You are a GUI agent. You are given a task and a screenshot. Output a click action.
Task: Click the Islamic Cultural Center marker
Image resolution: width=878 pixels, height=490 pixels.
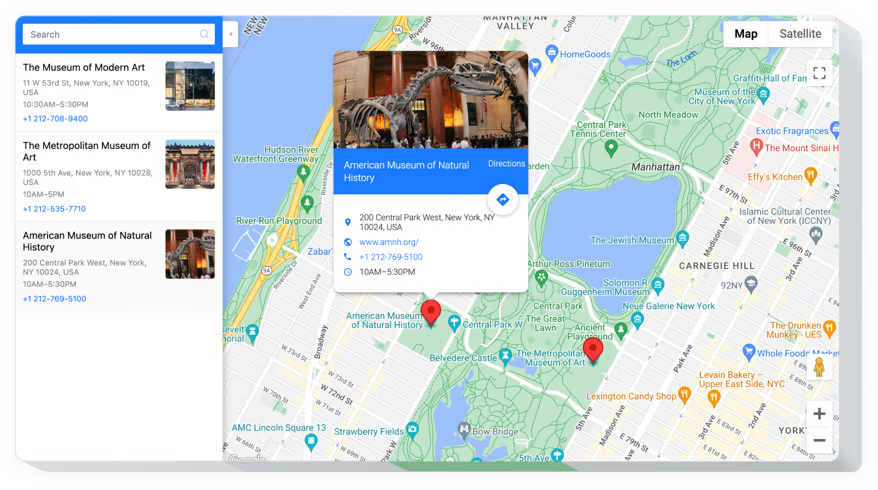(x=816, y=235)
